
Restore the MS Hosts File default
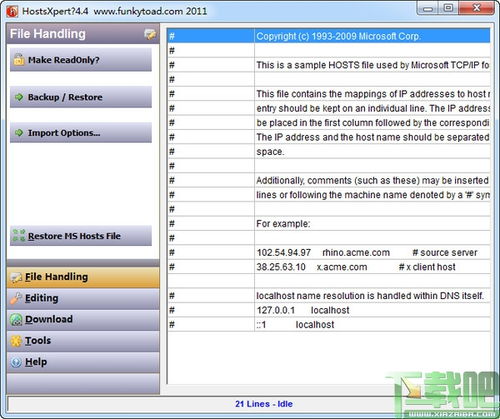(81, 236)
